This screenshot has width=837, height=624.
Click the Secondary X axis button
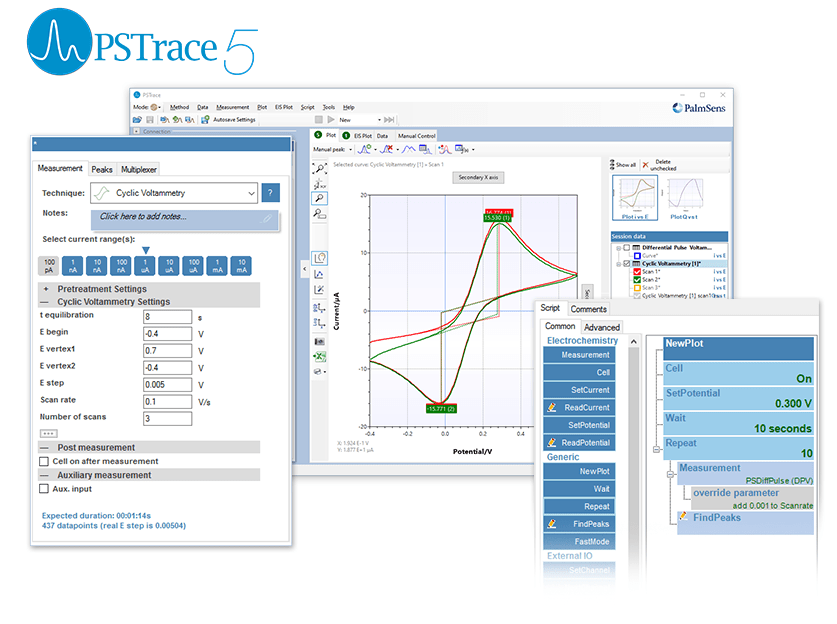[x=478, y=177]
